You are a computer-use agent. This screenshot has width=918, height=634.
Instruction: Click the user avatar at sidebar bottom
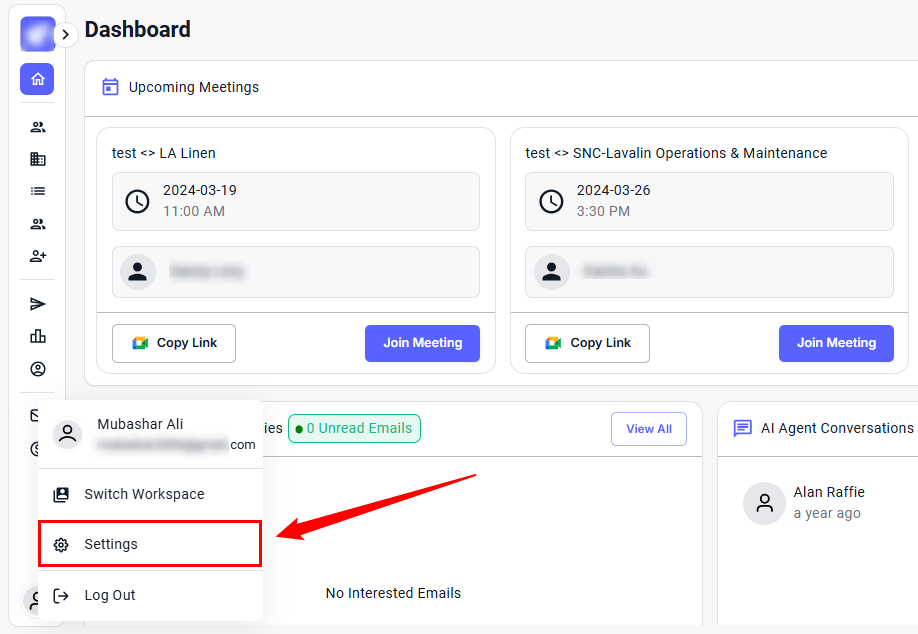tap(33, 600)
